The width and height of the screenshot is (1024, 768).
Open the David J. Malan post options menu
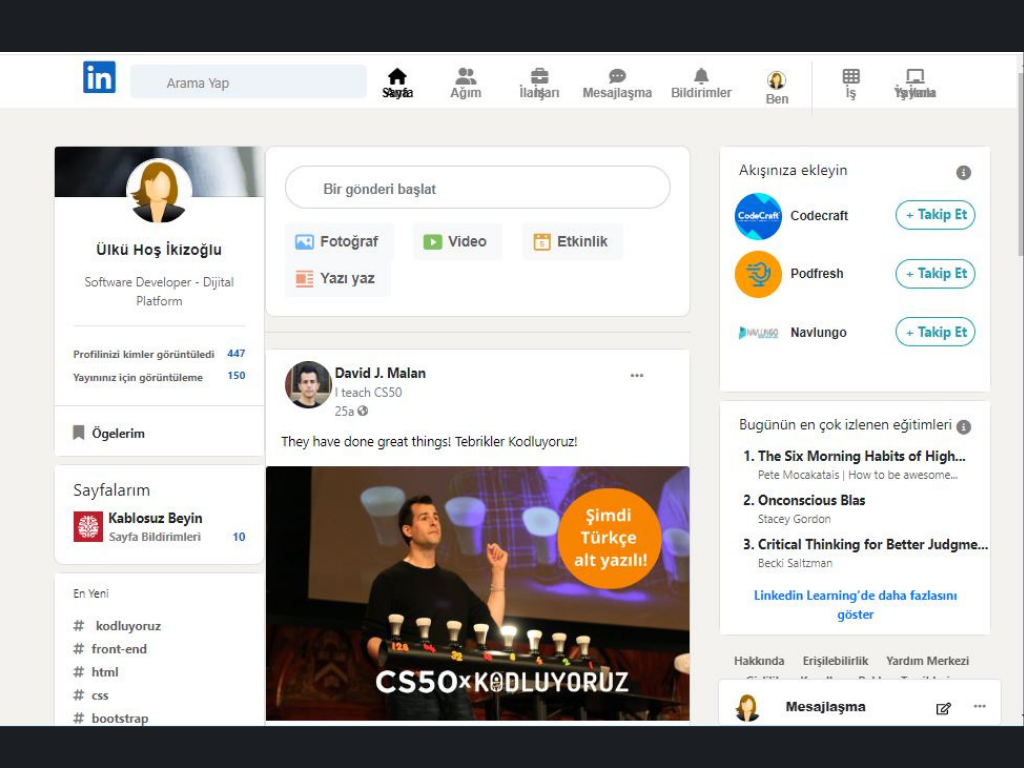pyautogui.click(x=637, y=376)
